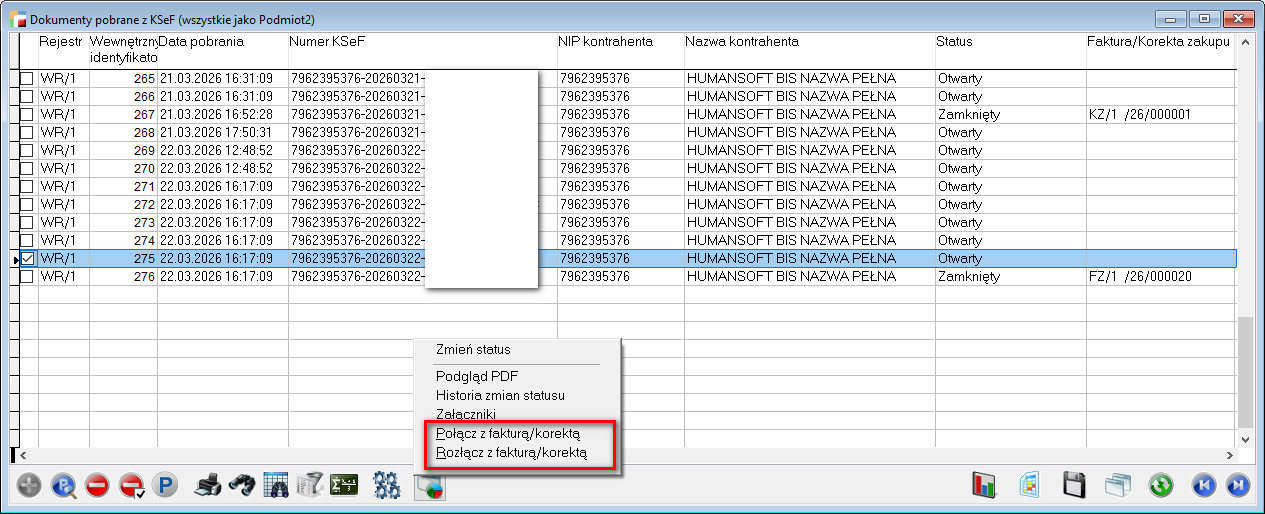Click the floppy disk save icon
1265x514 pixels.
pyautogui.click(x=1074, y=486)
